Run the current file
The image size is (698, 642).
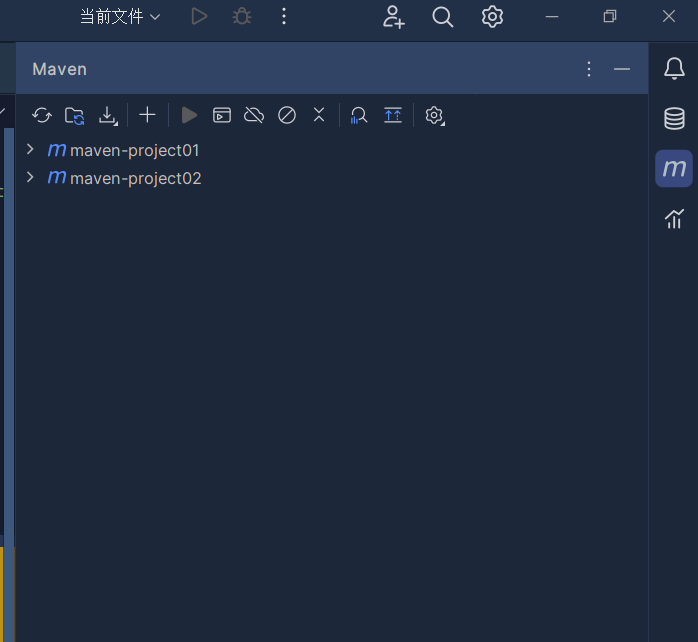tap(199, 16)
